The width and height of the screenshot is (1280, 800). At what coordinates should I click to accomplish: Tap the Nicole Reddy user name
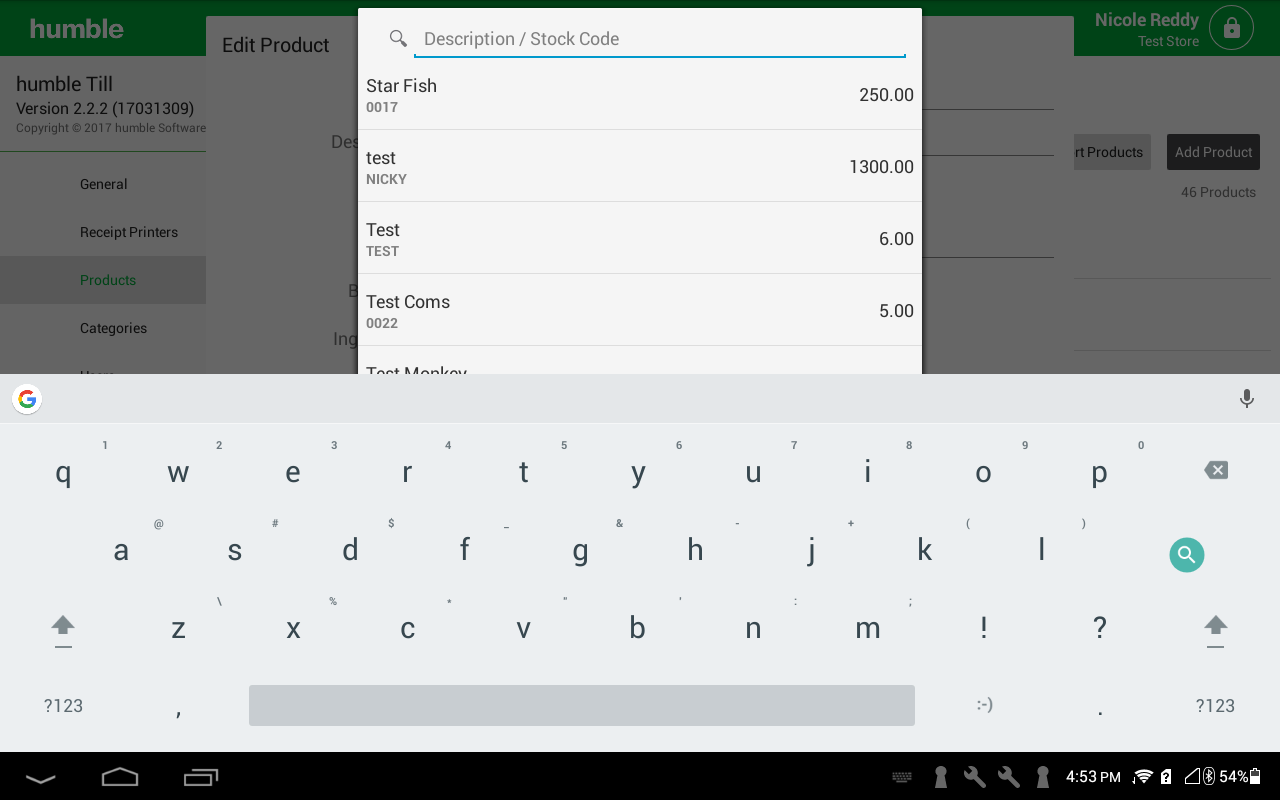[1146, 20]
